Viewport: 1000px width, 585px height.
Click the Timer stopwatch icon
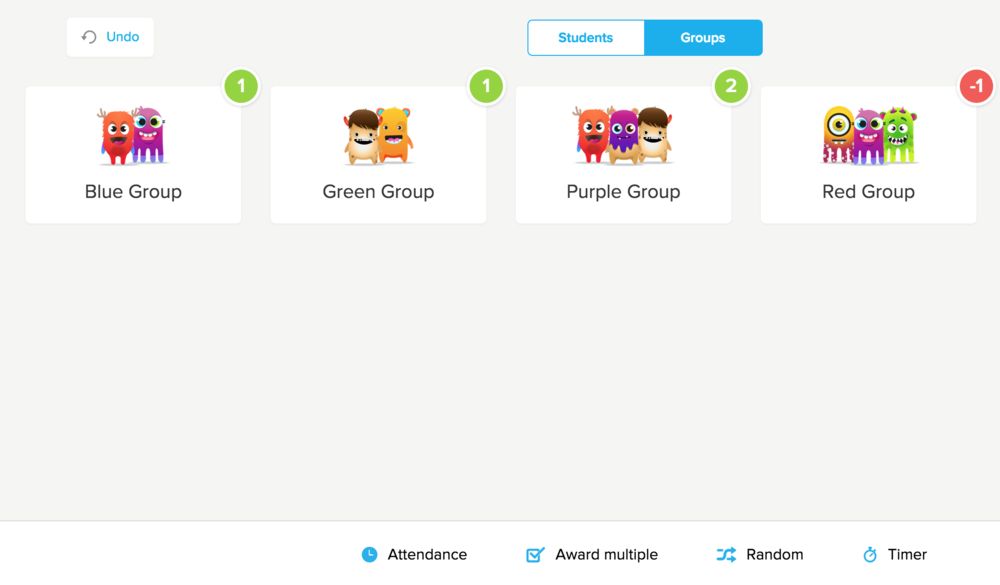pyautogui.click(x=870, y=554)
